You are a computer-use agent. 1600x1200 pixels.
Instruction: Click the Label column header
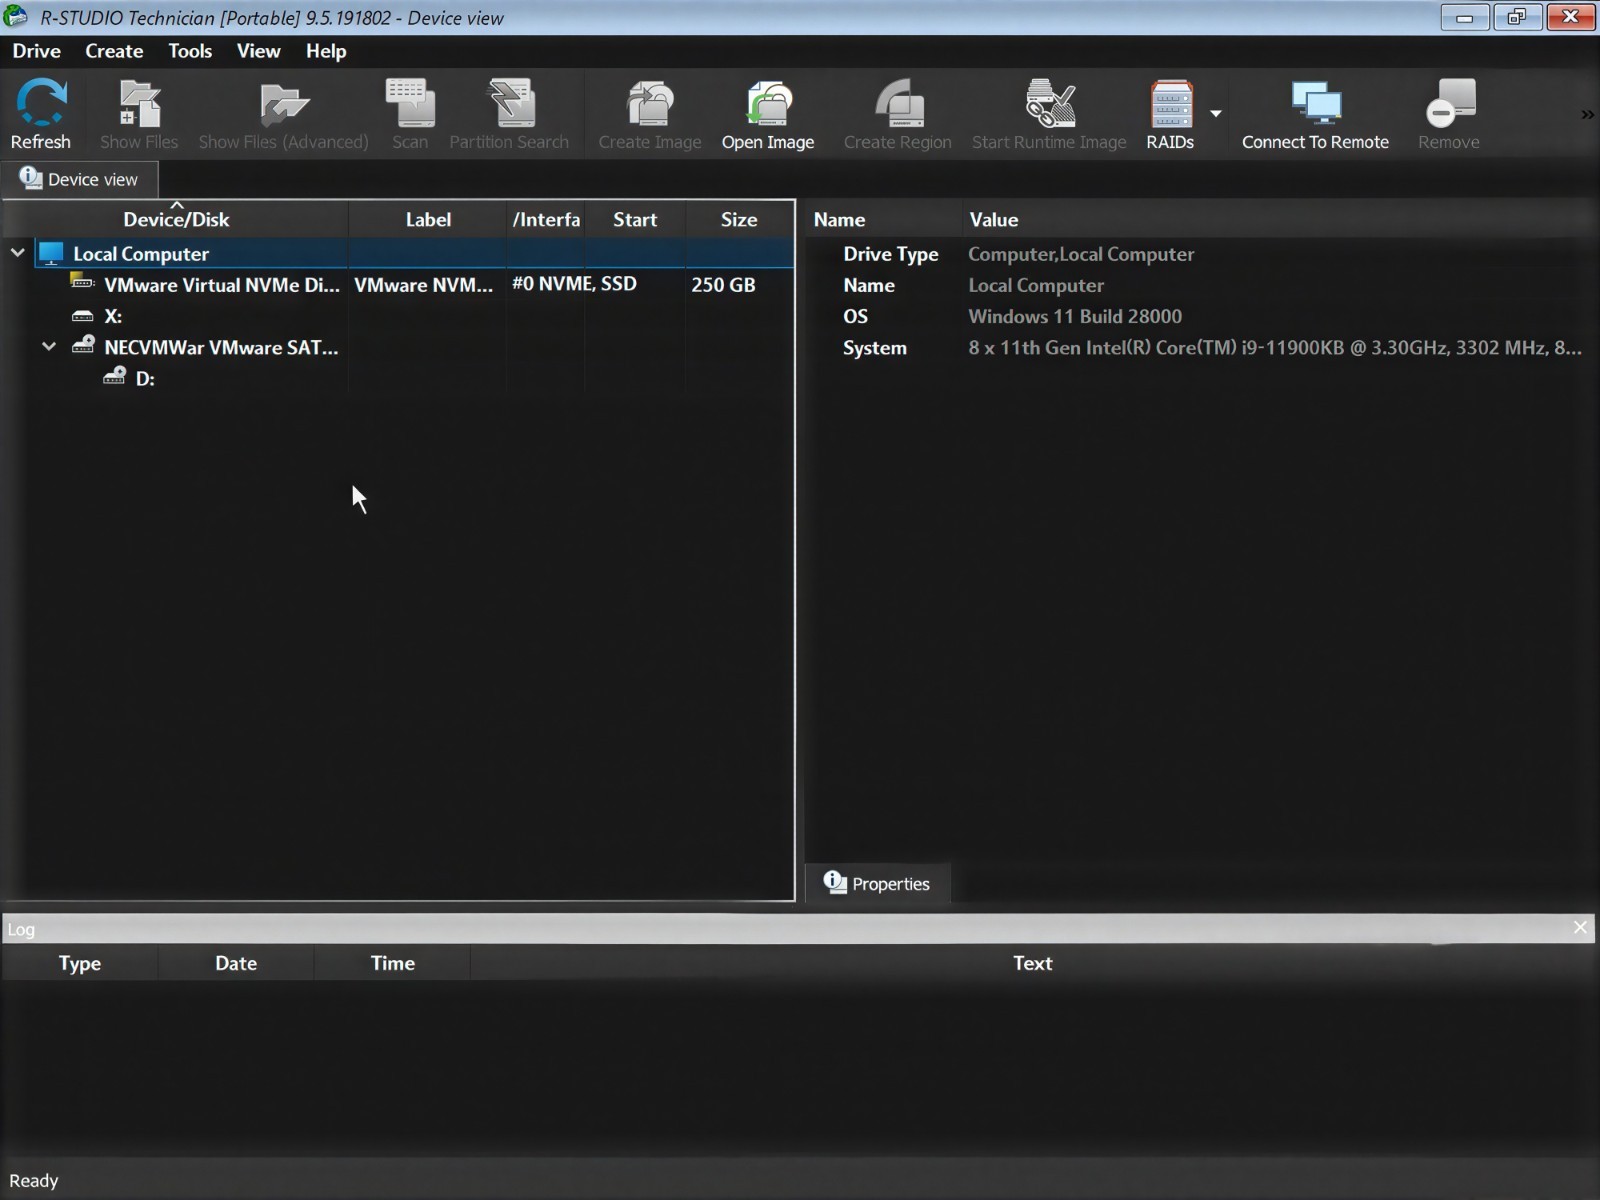[428, 220]
